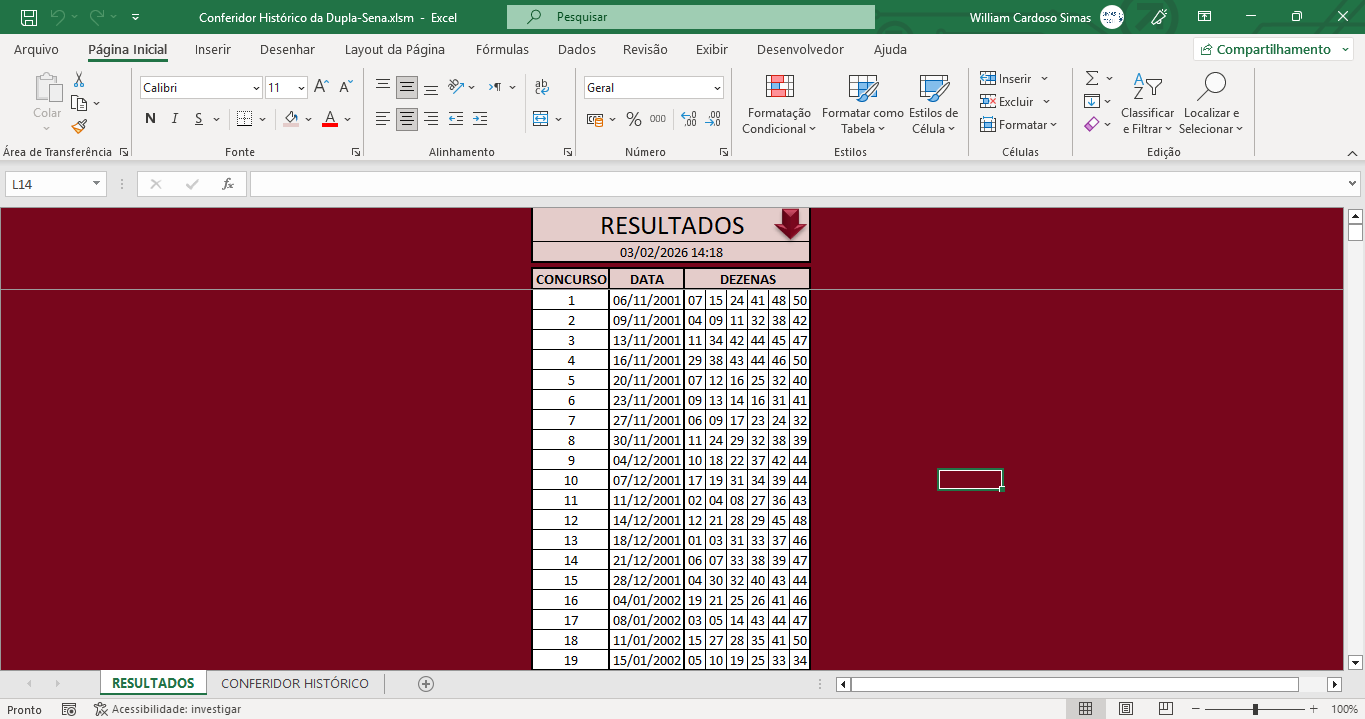Viewport: 1365px width, 719px height.
Task: Center text horizontally
Action: (x=407, y=119)
